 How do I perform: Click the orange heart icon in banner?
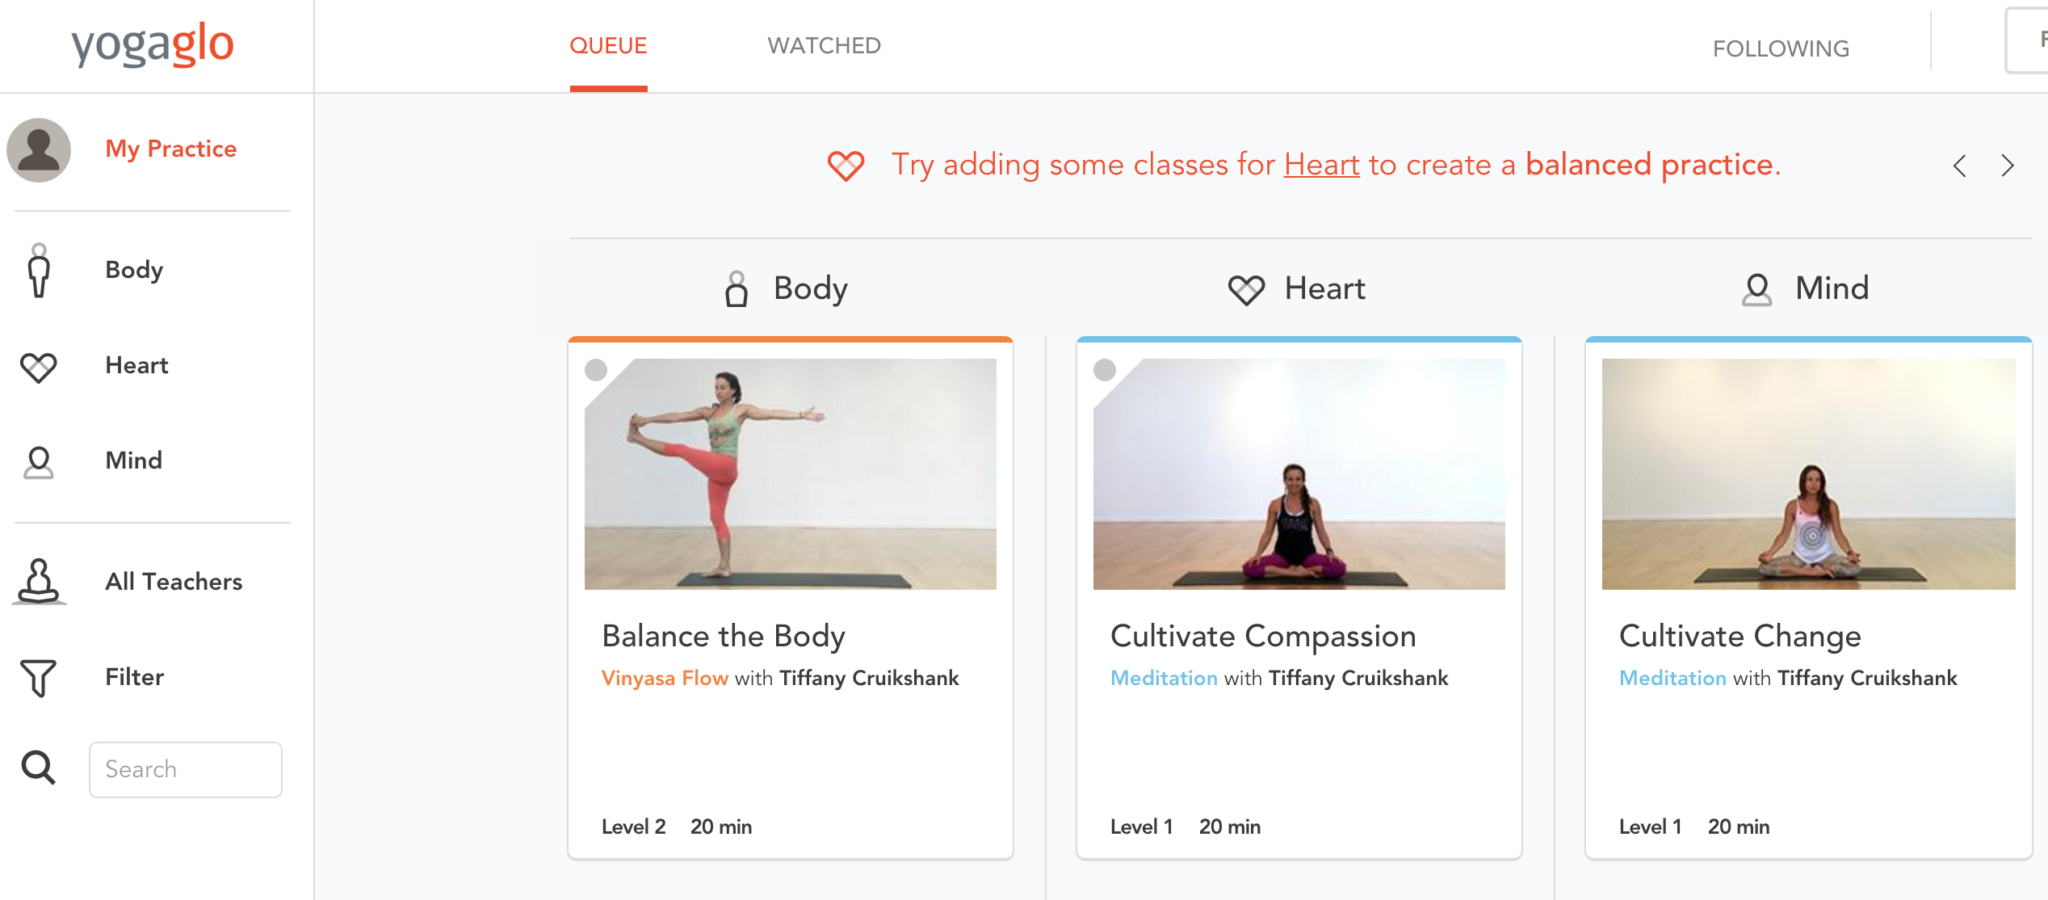[846, 165]
